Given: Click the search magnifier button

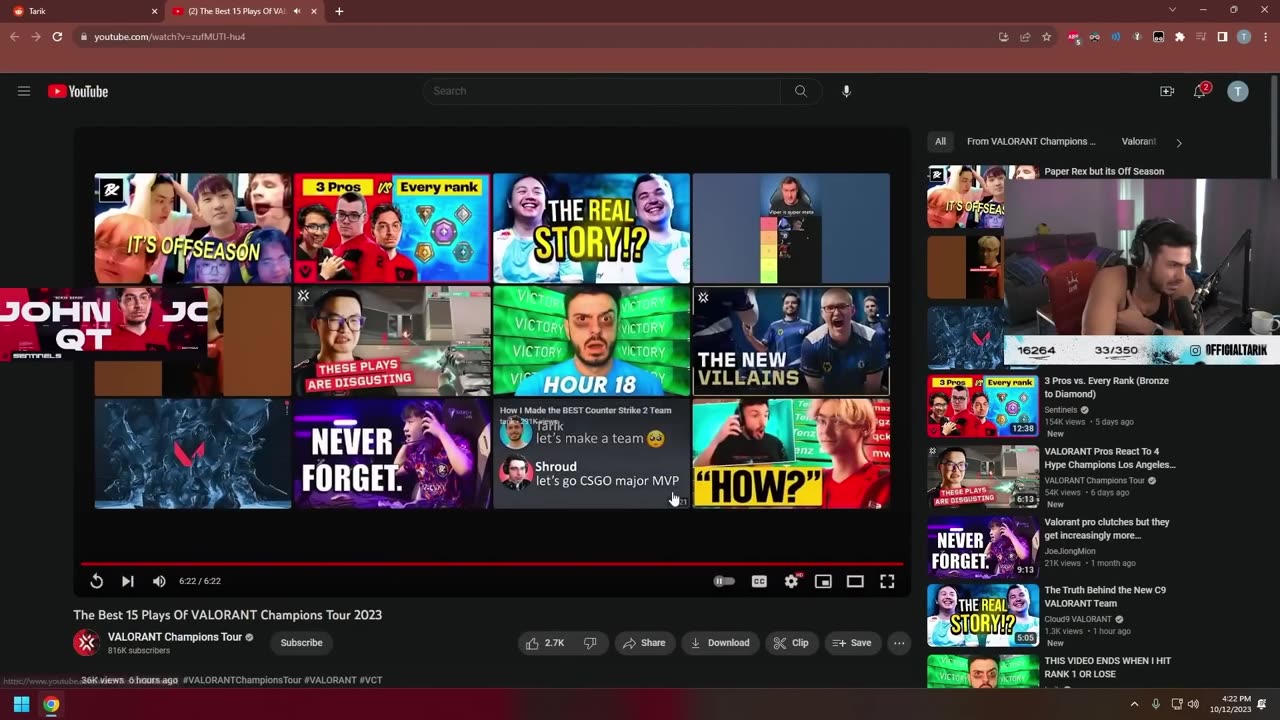Looking at the screenshot, I should [x=801, y=91].
